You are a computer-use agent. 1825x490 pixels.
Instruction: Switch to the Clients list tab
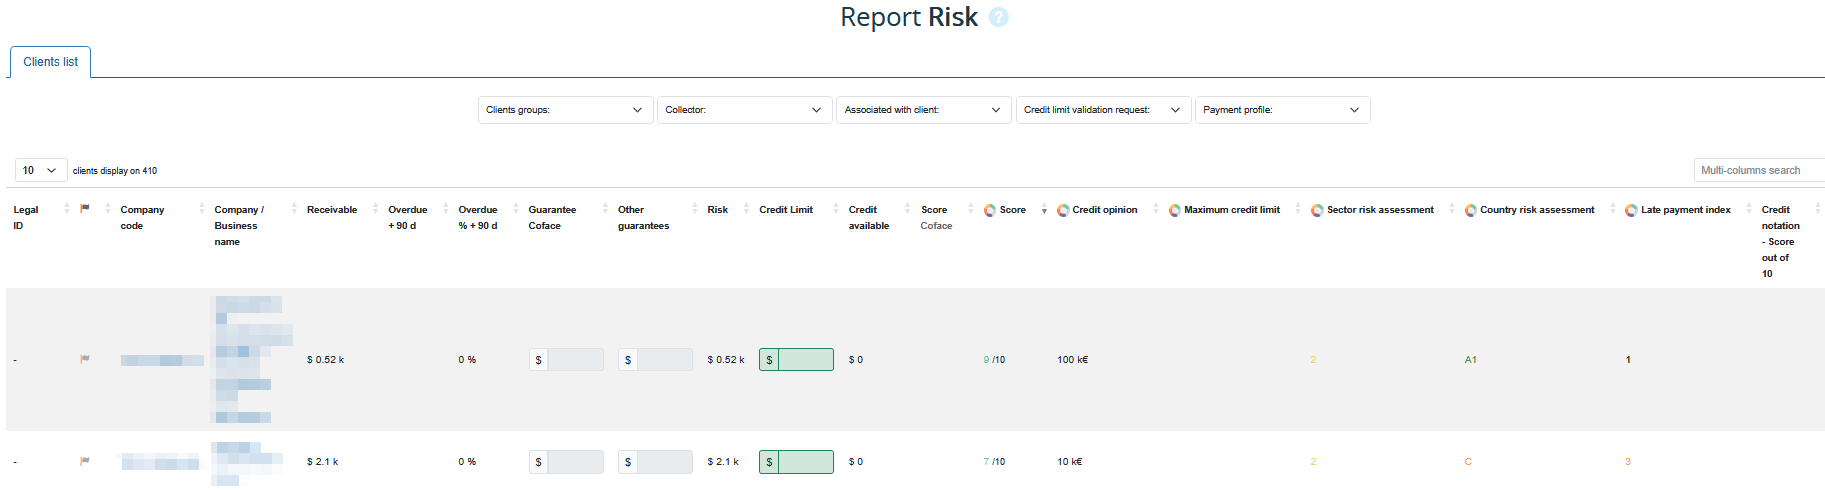(51, 62)
